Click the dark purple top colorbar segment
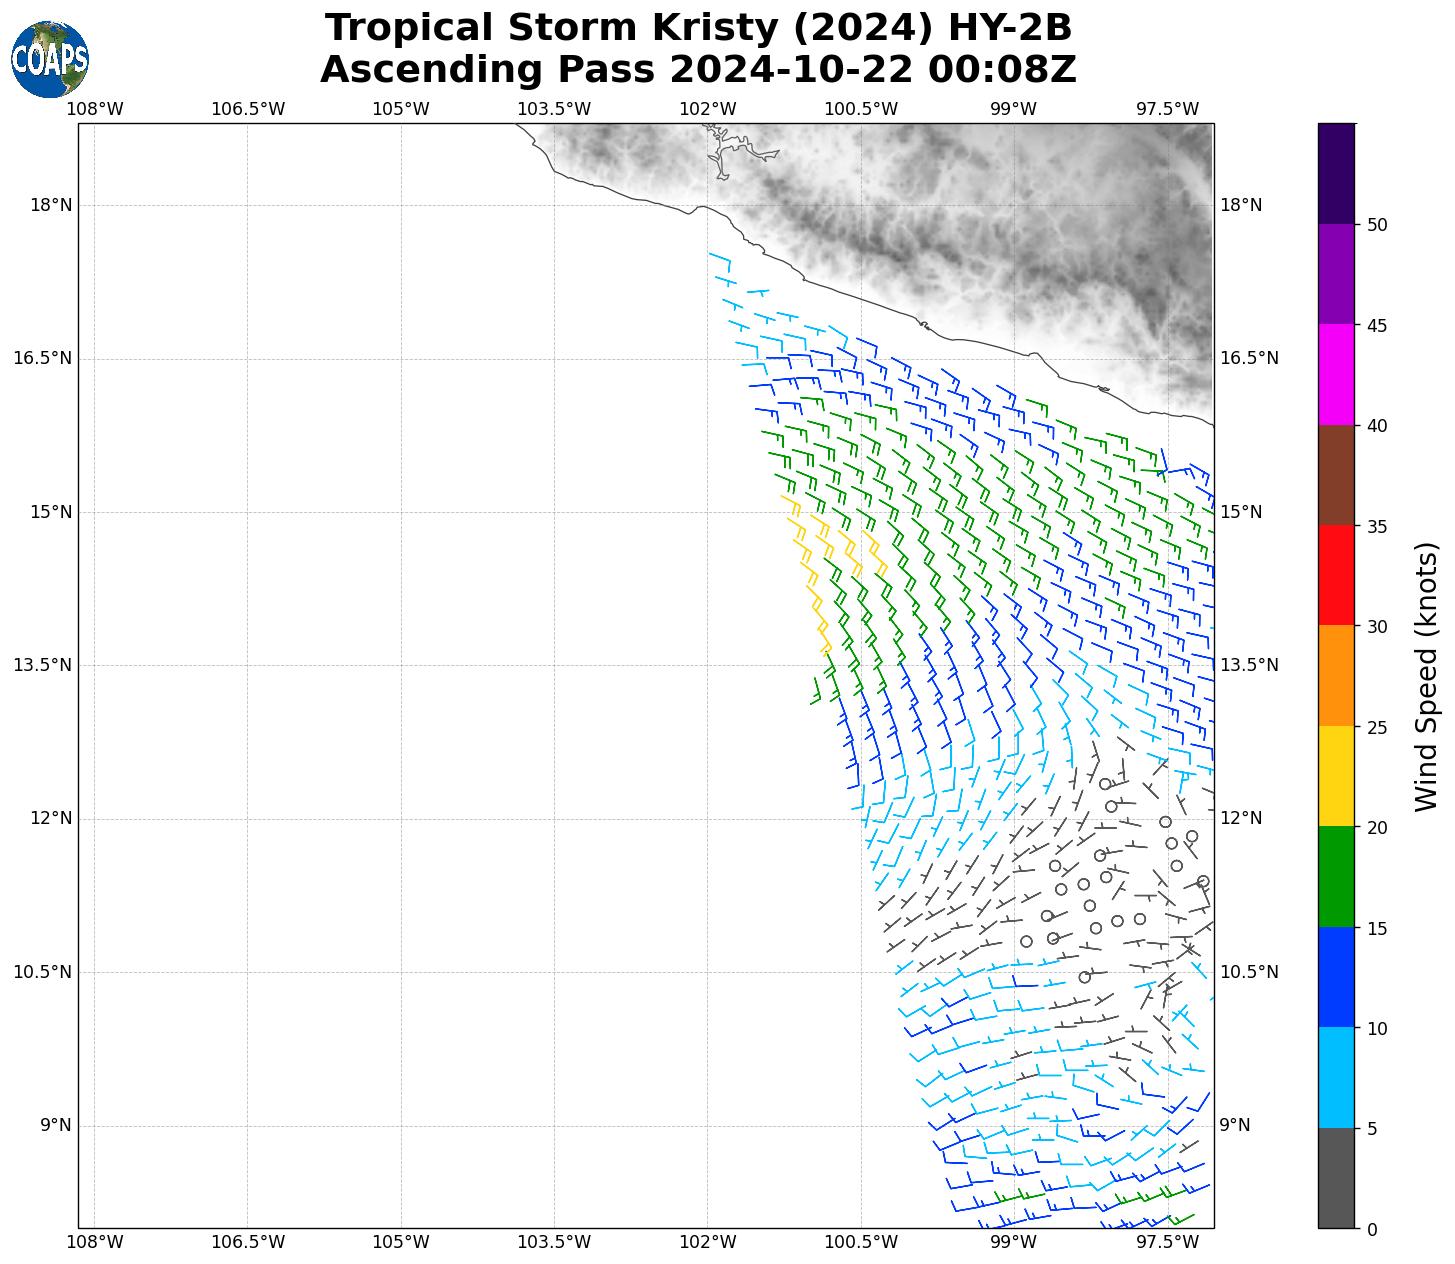 point(1336,173)
